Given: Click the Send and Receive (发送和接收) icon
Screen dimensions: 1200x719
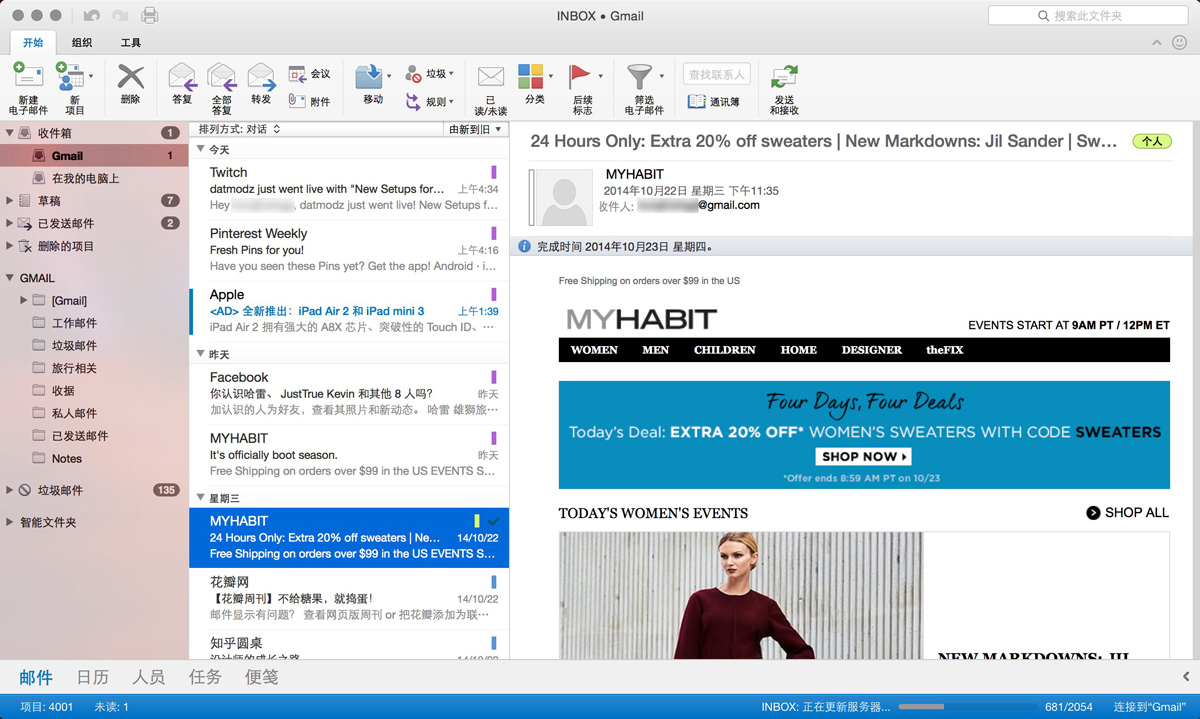Looking at the screenshot, I should 785,78.
